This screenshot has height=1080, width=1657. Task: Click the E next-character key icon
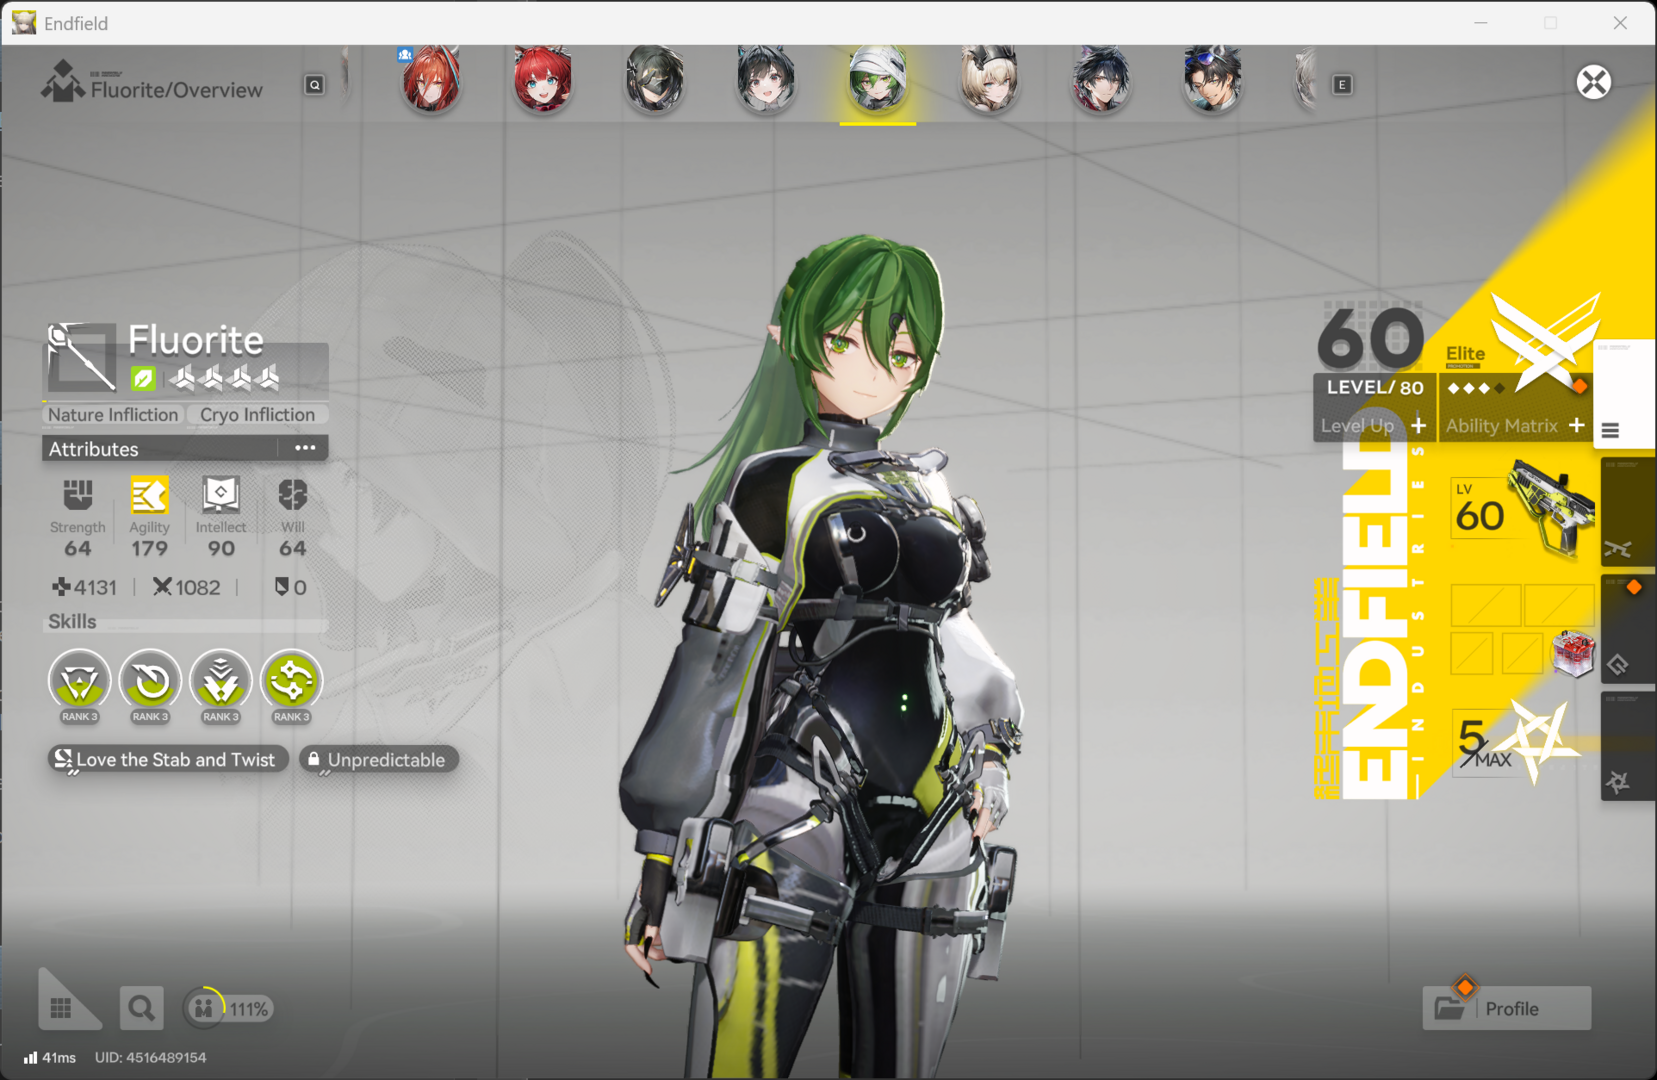1342,85
